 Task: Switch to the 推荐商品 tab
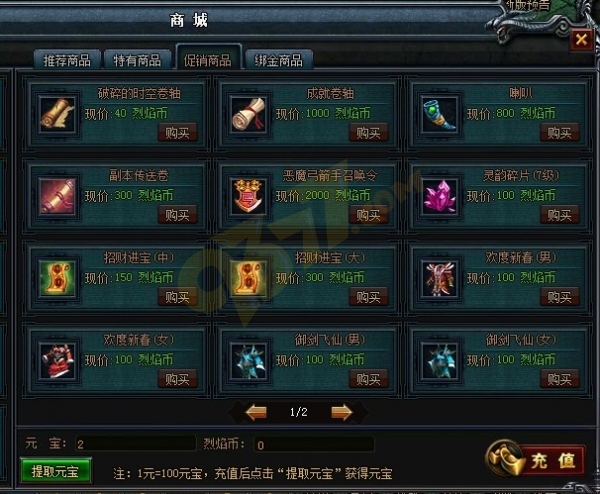coord(67,60)
